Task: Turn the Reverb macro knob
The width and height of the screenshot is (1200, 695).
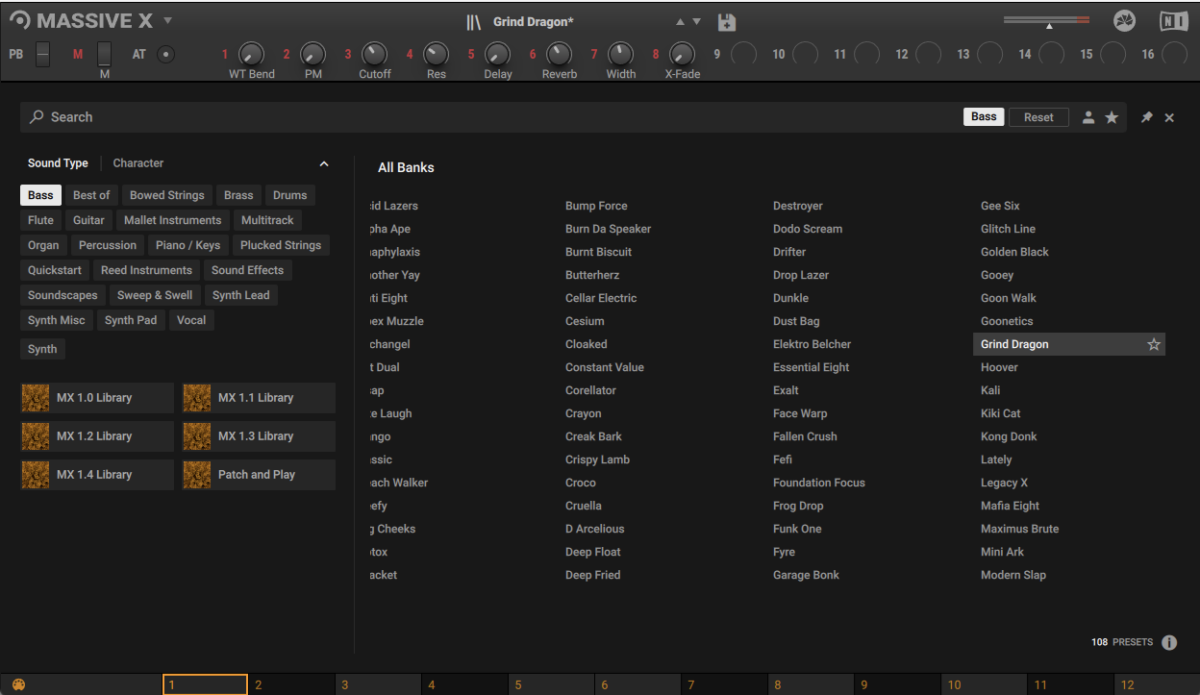Action: click(x=559, y=54)
